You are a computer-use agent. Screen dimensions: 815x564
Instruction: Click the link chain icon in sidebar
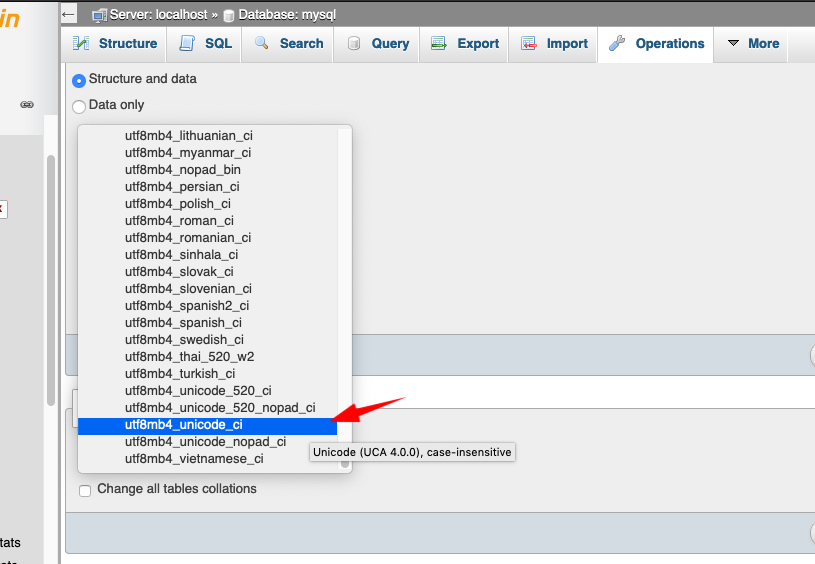(27, 104)
